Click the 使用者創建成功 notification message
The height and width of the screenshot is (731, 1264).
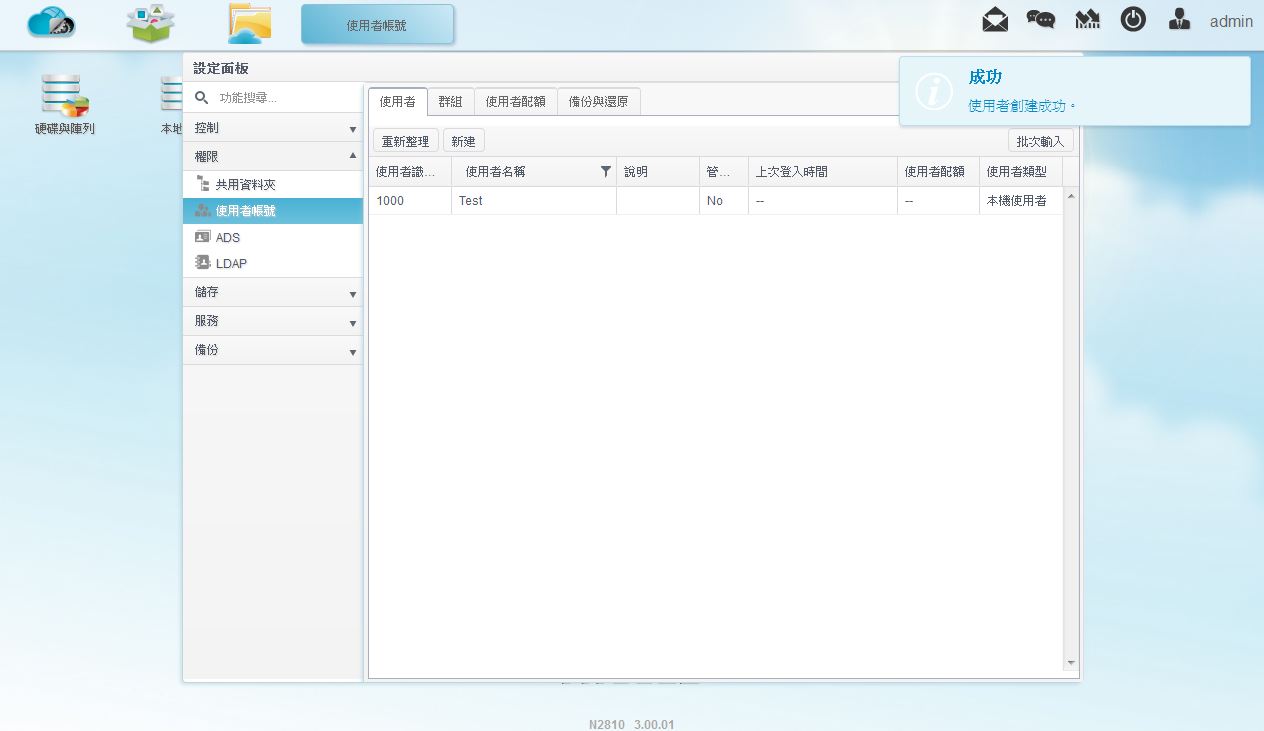(x=1022, y=105)
